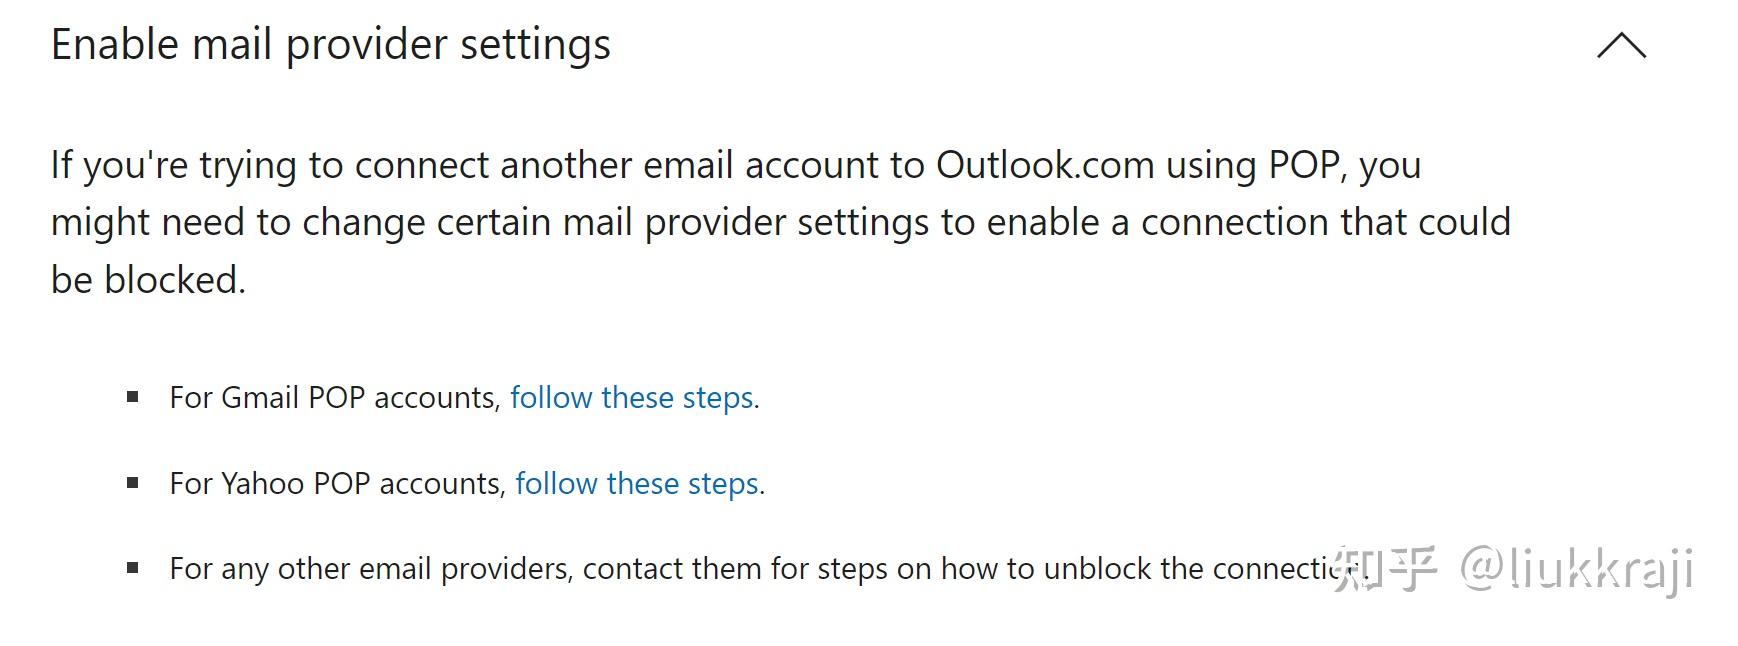
Task: Click the "For Yahoo POP accounts" text
Action: tap(337, 484)
